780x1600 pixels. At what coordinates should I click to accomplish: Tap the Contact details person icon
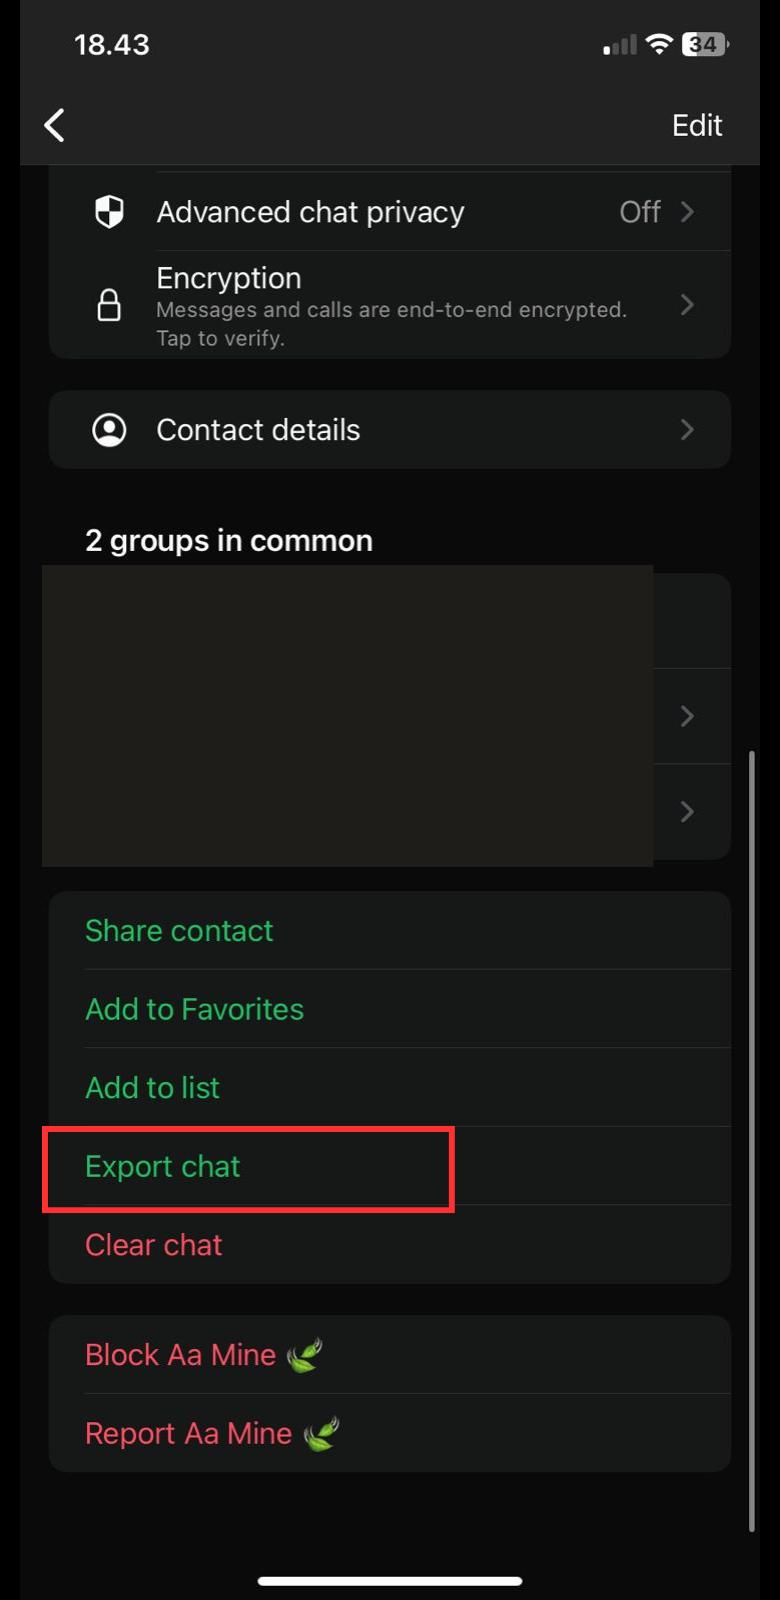pos(109,430)
